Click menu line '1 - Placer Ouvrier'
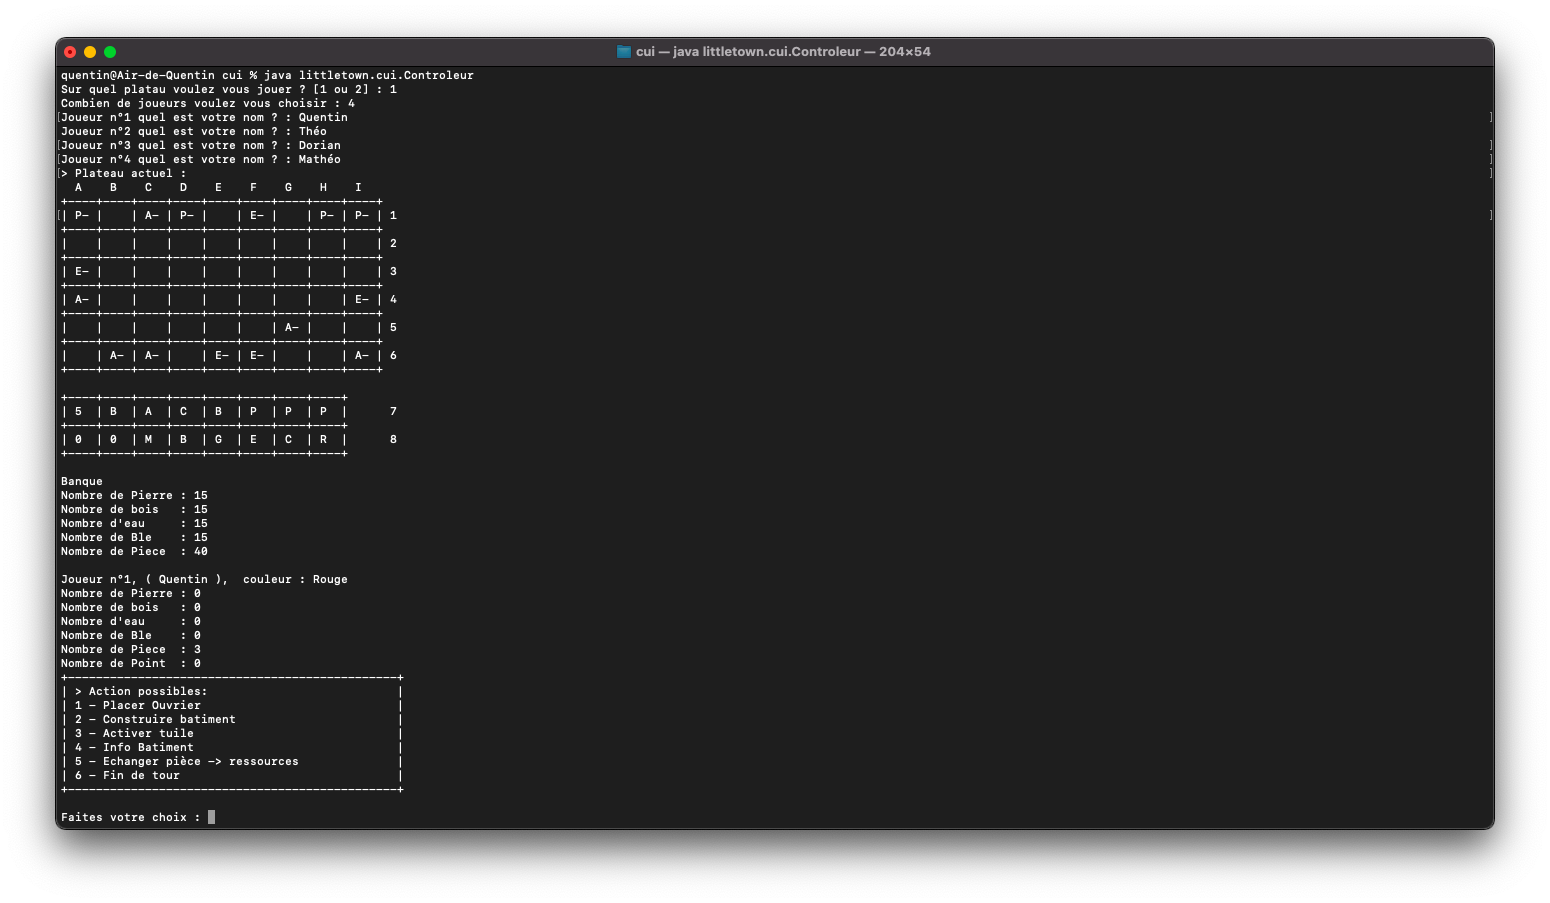This screenshot has width=1550, height=903. [138, 705]
